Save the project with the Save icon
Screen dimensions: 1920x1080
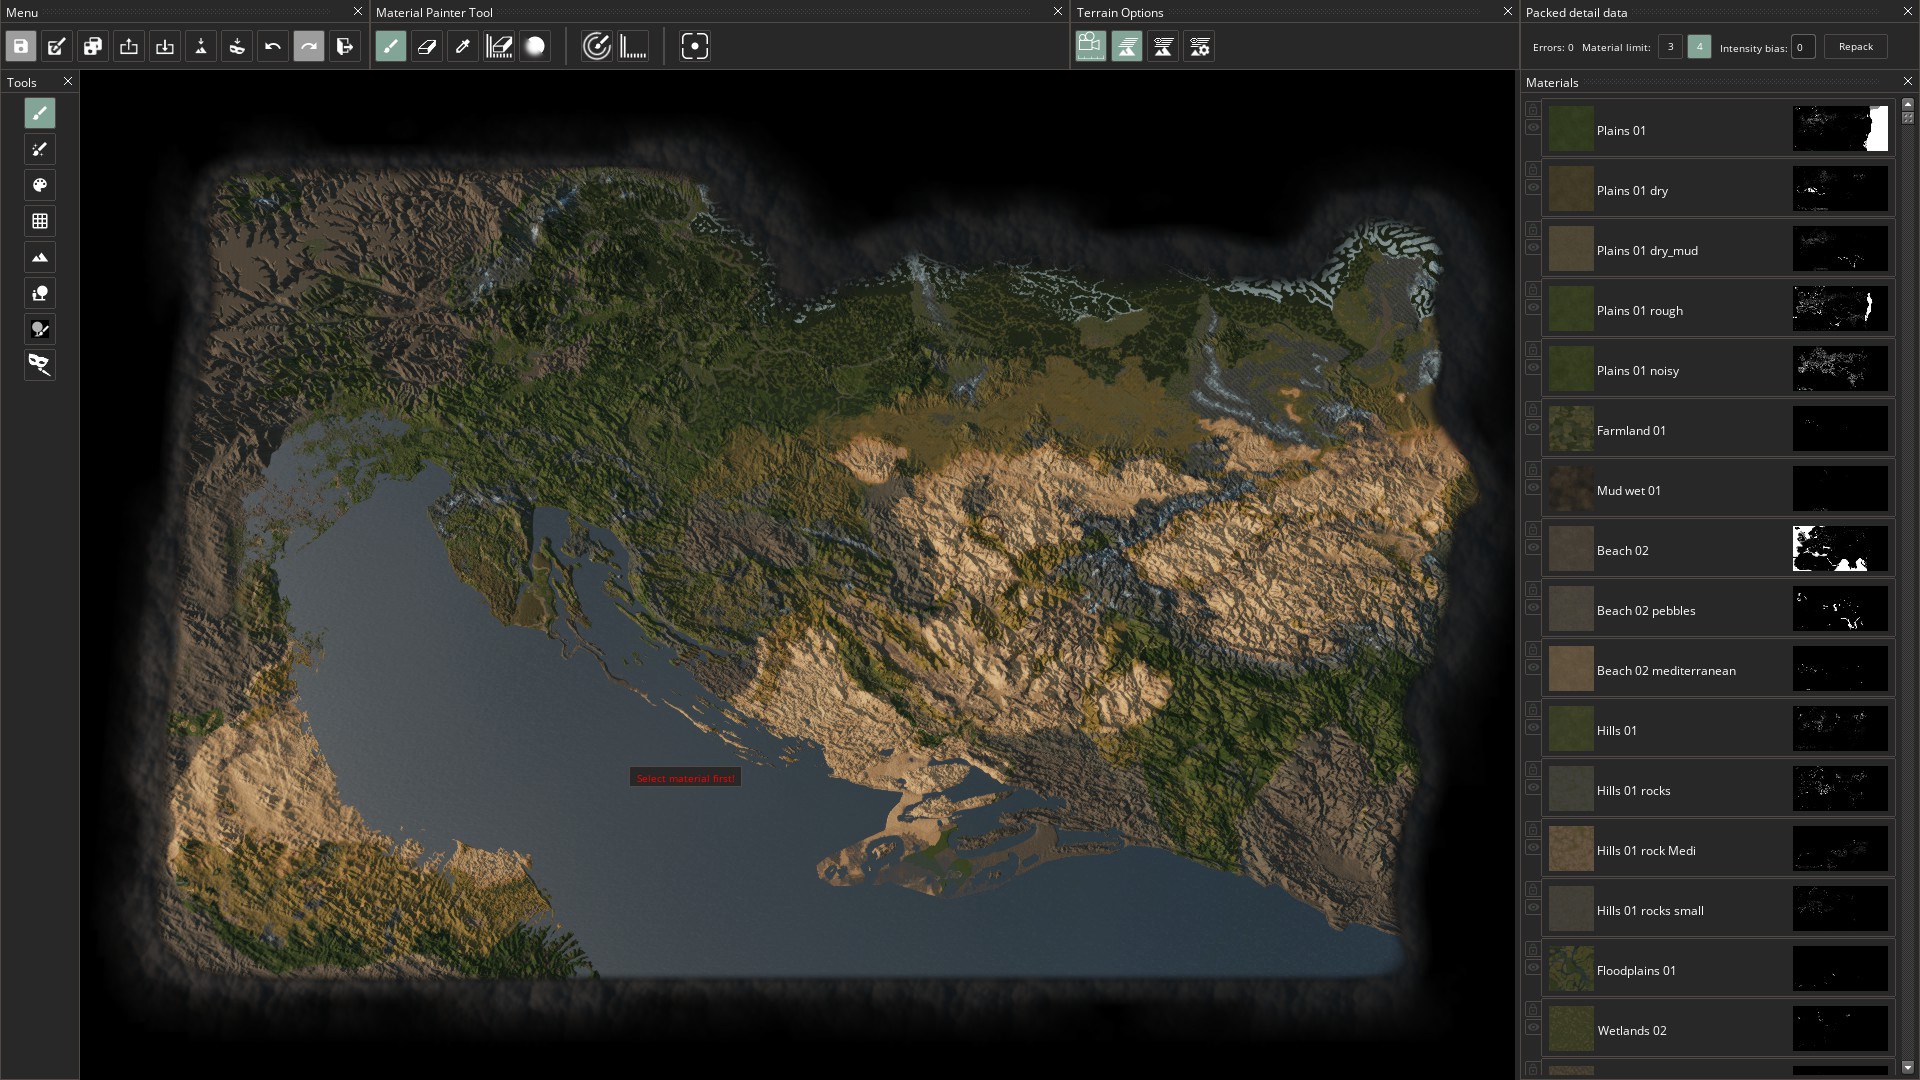[19, 46]
